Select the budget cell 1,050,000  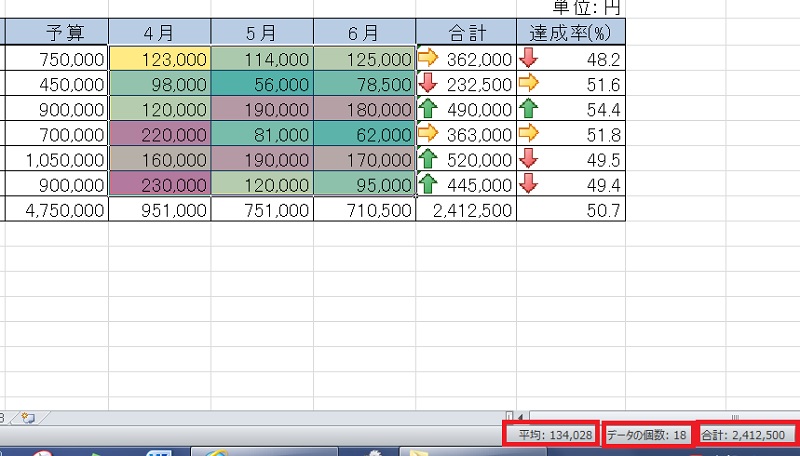[57, 159]
